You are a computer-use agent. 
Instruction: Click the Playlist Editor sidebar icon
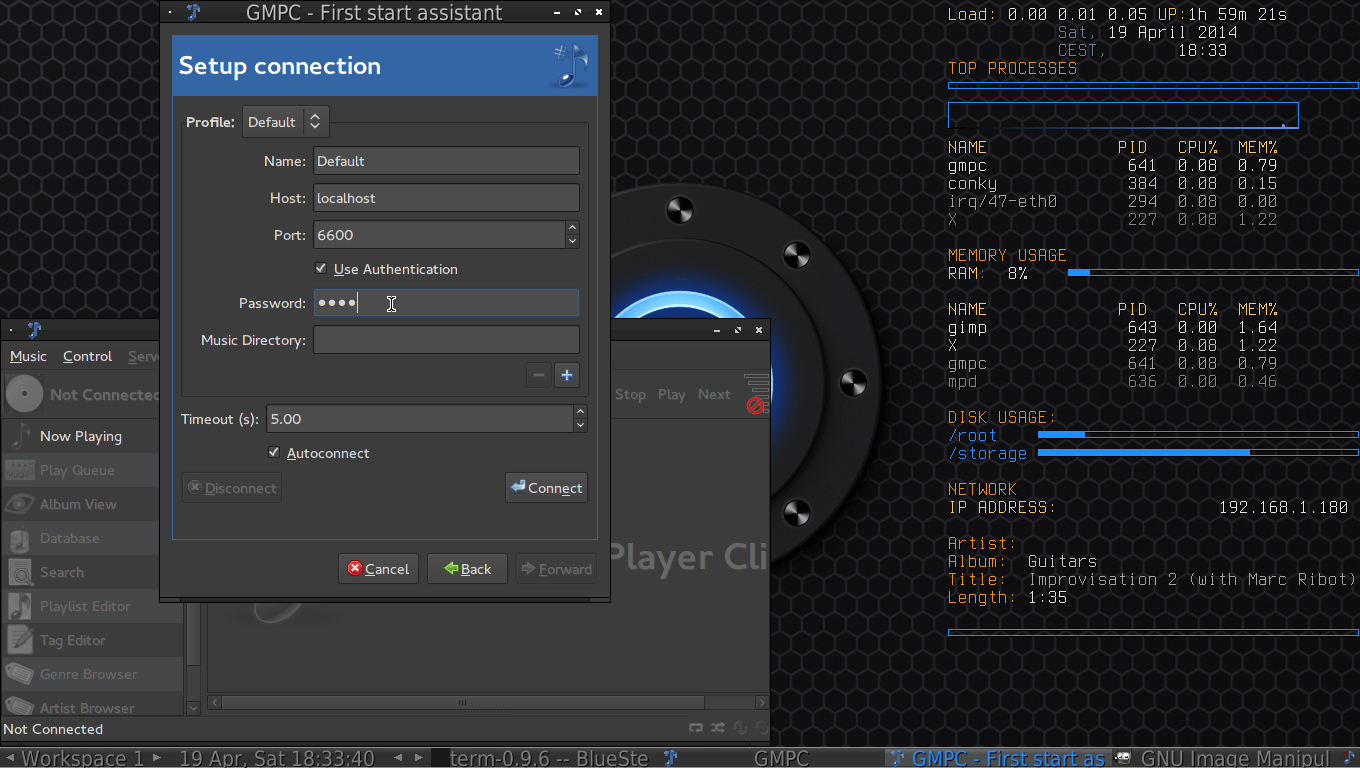point(20,606)
